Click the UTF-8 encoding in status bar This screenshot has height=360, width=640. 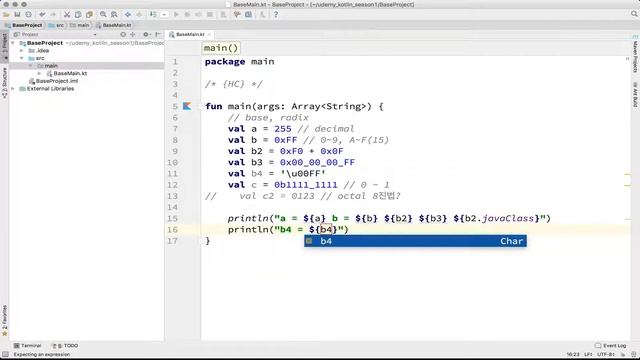607,354
